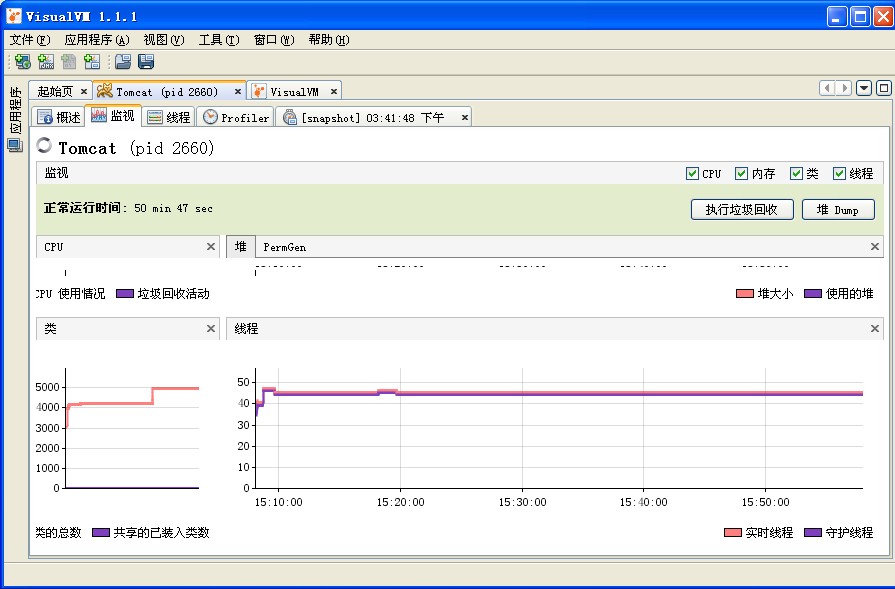Click the 使用的堆 legend swatch
This screenshot has width=895, height=589.
(813, 294)
